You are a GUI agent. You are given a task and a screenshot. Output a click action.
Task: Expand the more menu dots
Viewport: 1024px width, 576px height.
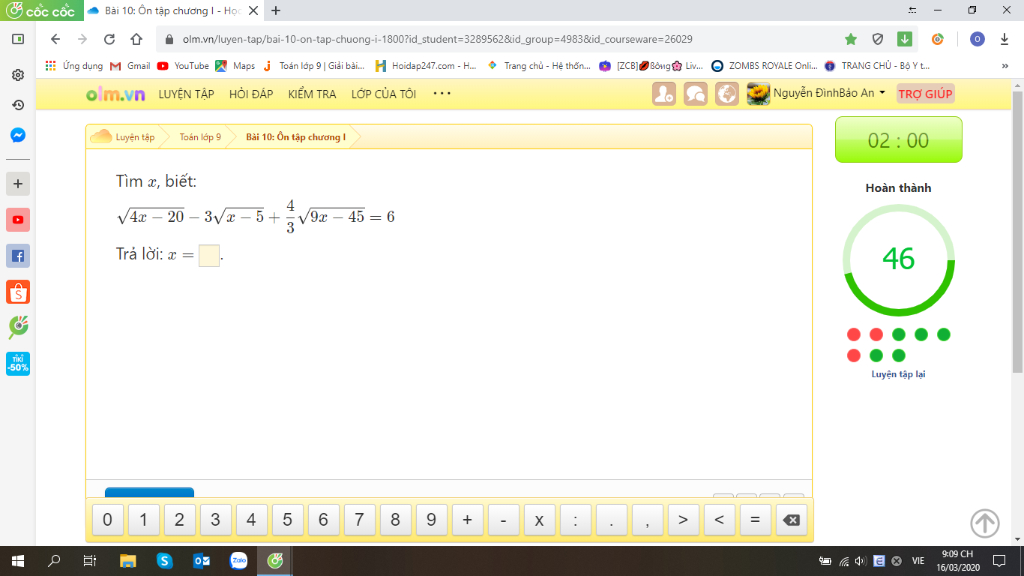click(x=442, y=93)
